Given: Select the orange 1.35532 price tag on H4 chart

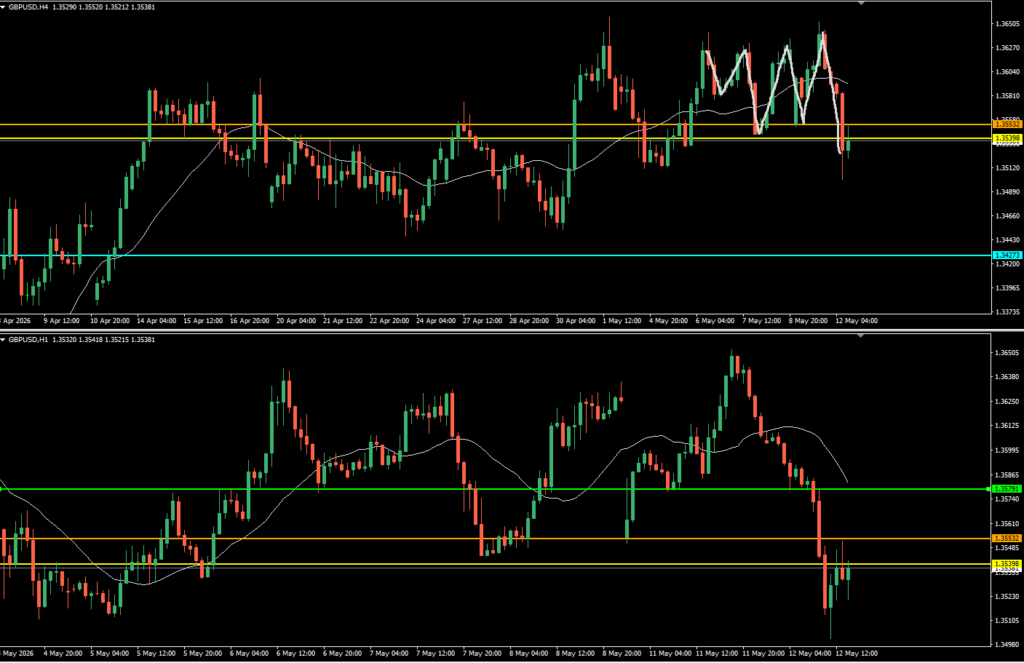Looking at the screenshot, I should 1007,124.
